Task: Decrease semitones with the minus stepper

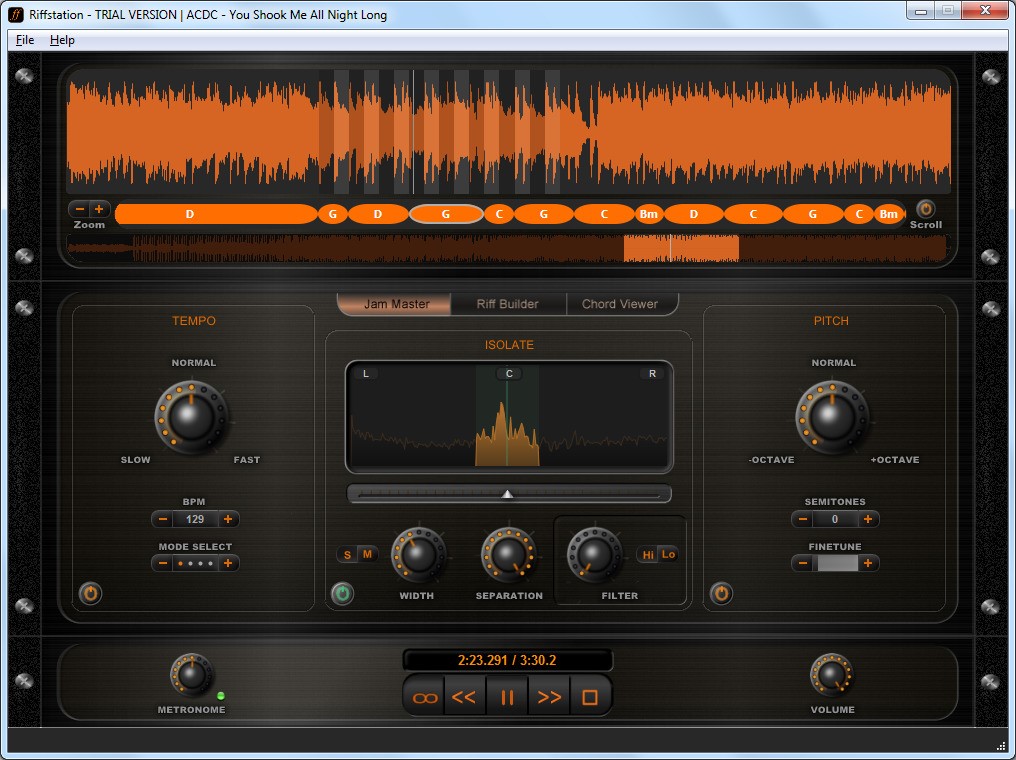Action: pos(802,519)
